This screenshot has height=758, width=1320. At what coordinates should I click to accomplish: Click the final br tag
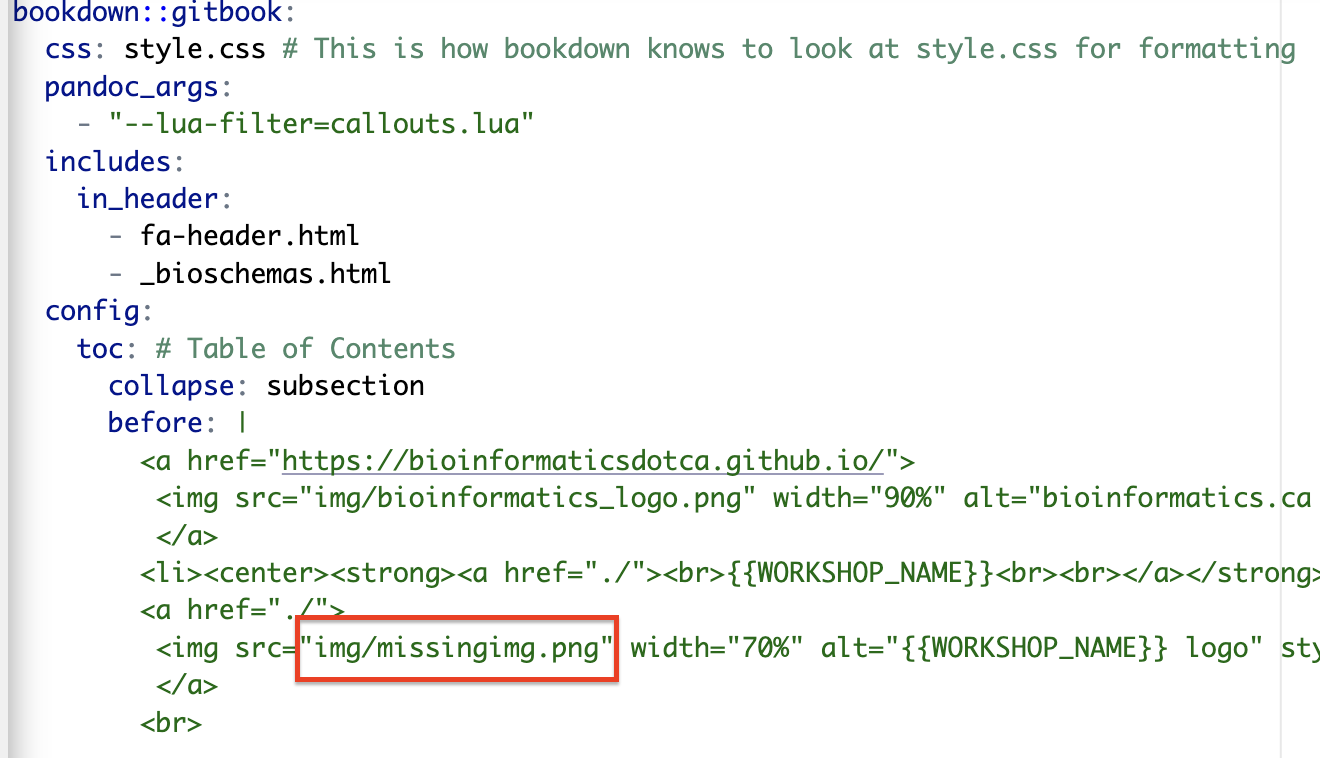[170, 722]
